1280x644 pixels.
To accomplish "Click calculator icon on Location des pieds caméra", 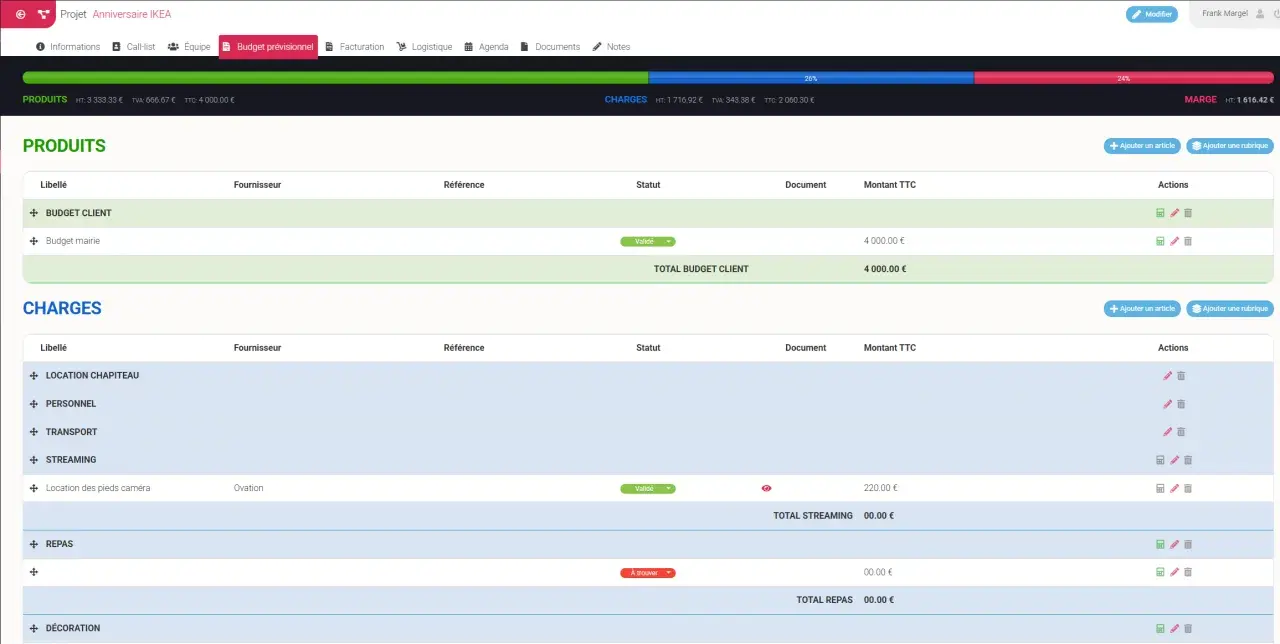I will coord(1160,488).
